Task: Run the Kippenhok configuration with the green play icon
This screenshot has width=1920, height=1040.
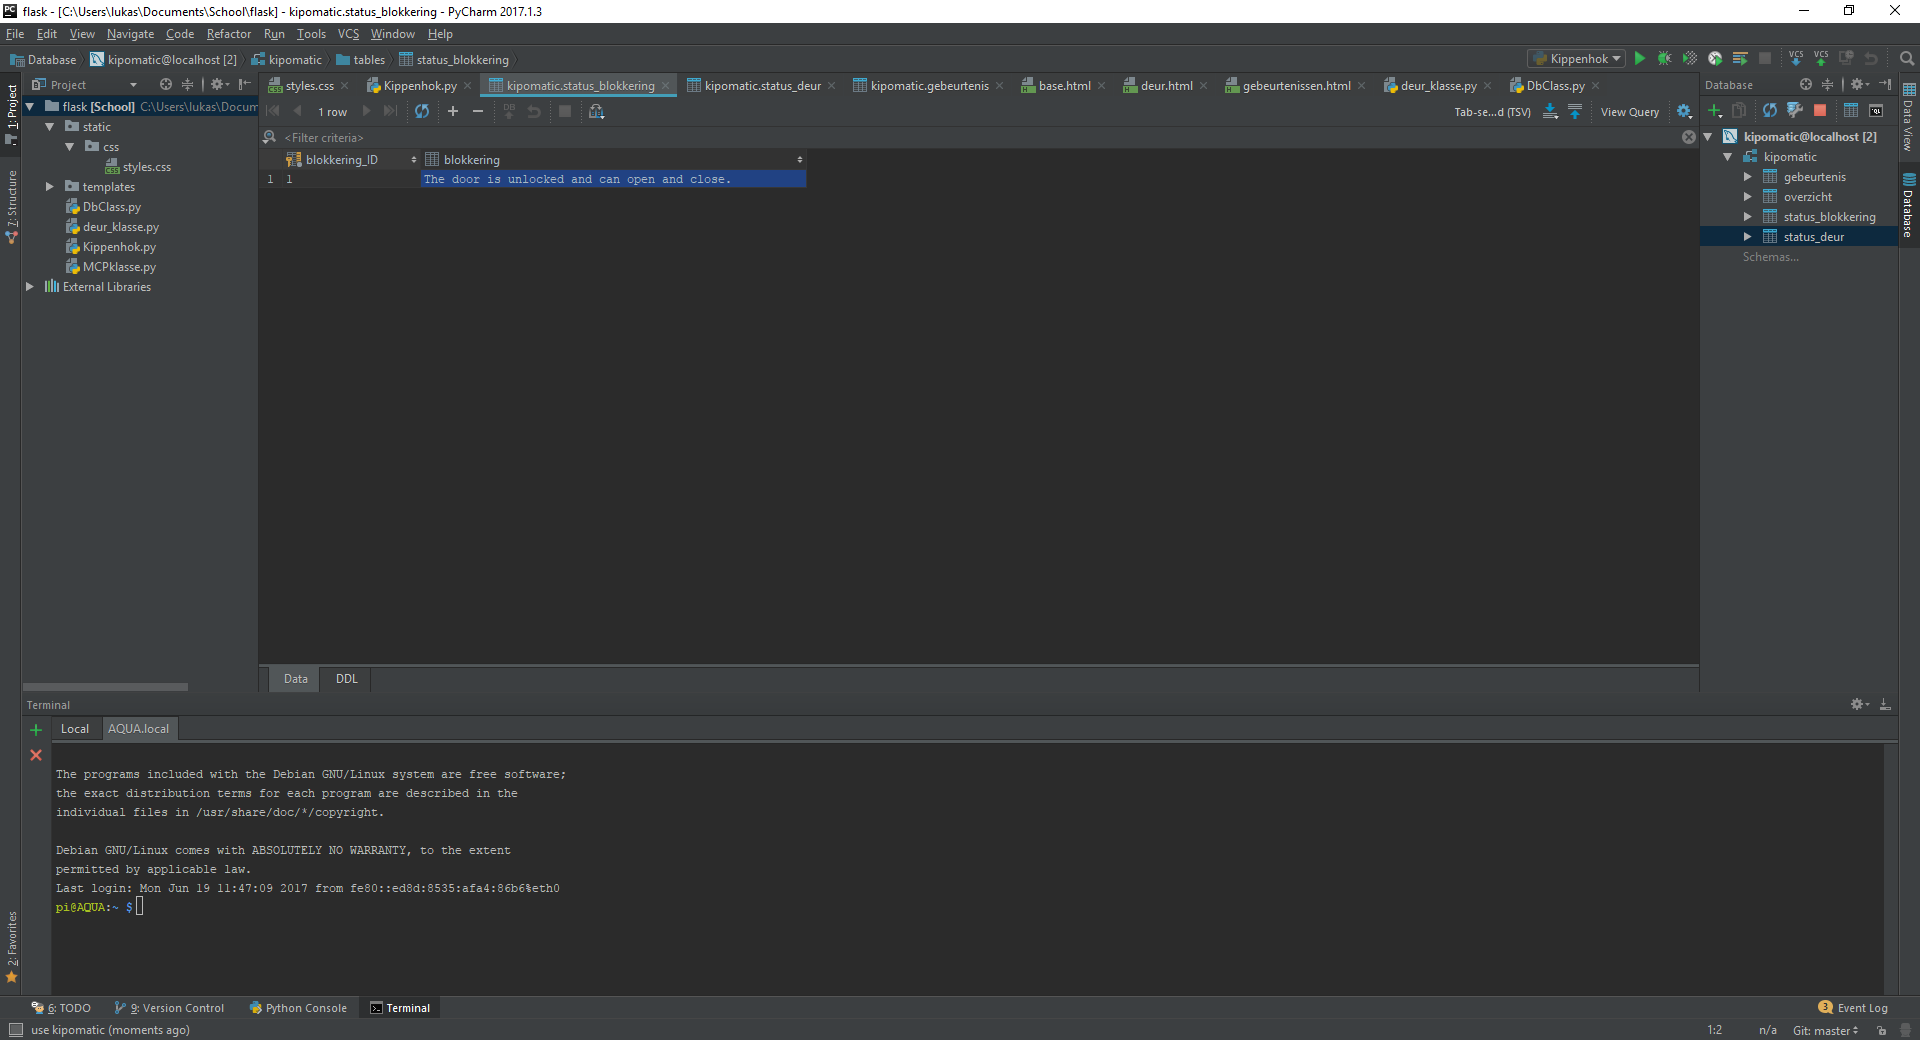Action: click(x=1640, y=59)
